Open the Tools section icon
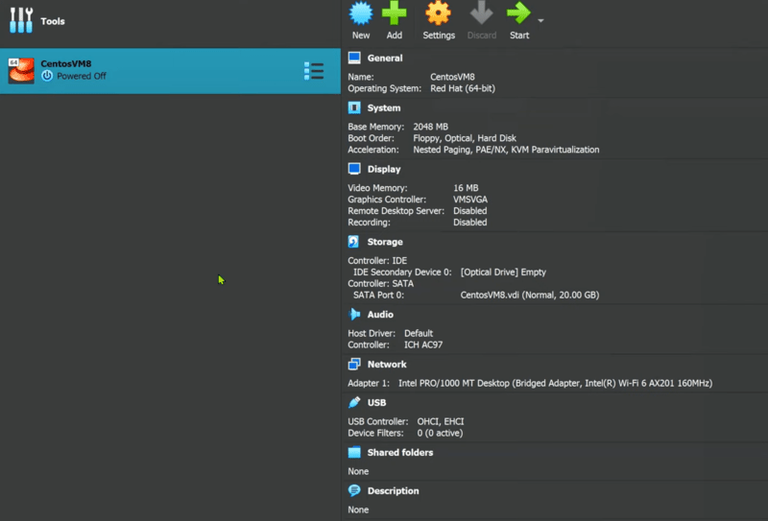The width and height of the screenshot is (768, 521). point(21,21)
